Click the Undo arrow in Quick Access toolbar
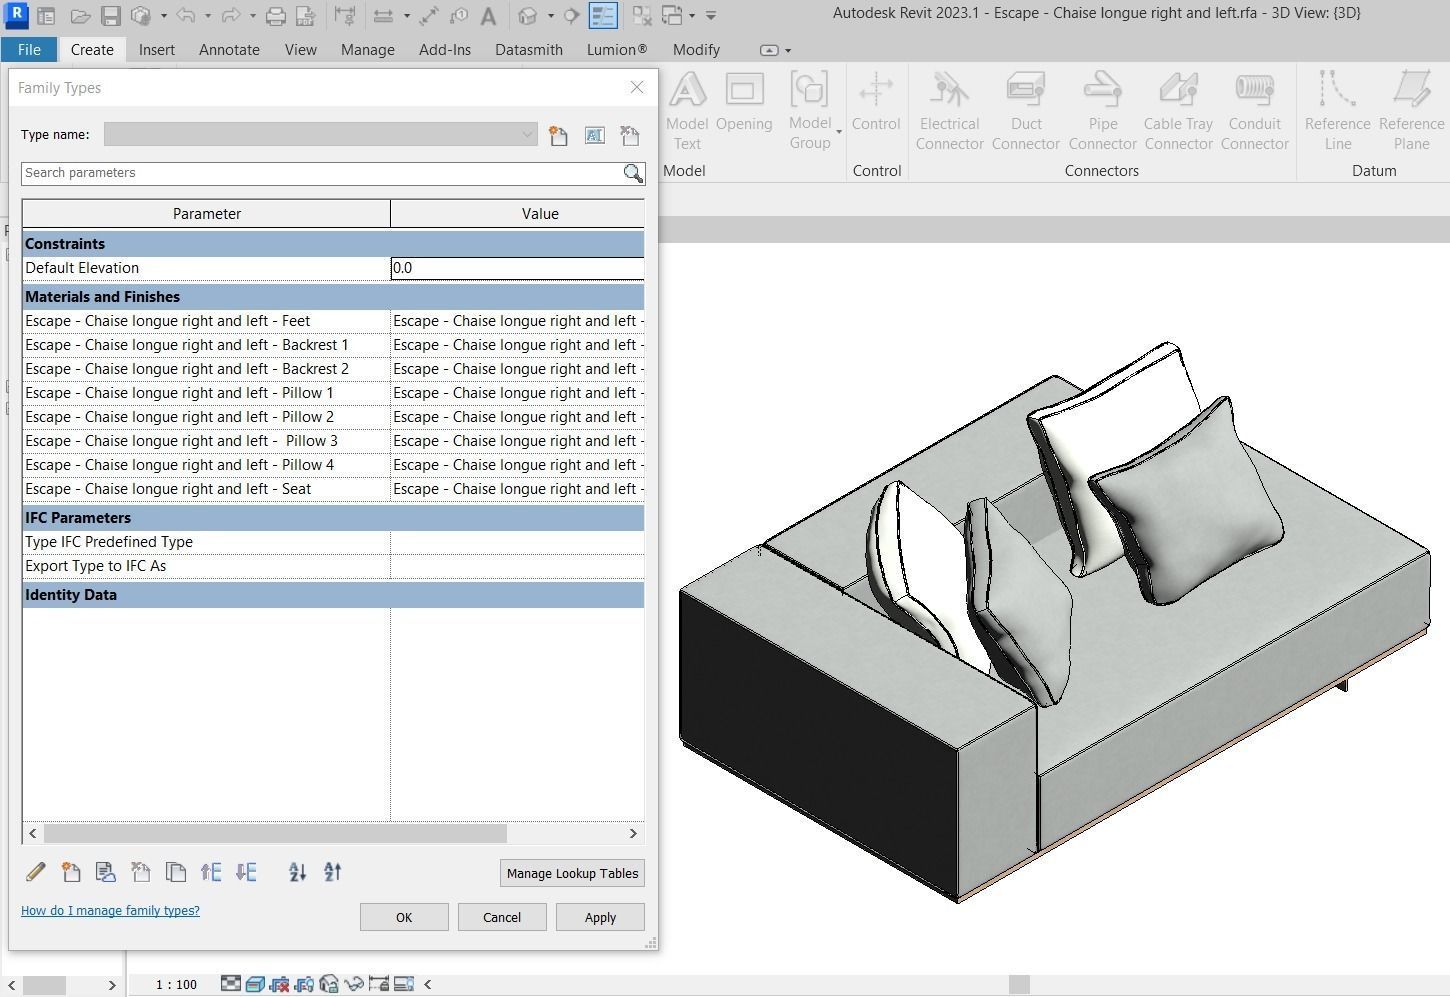1450x997 pixels. 185,16
